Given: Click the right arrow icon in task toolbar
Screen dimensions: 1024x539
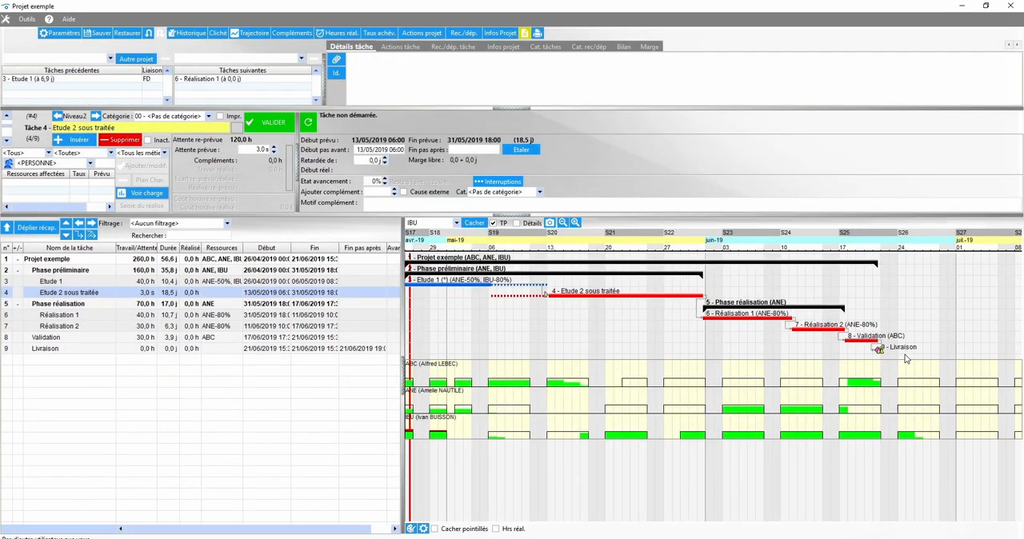Looking at the screenshot, I should click(91, 223).
